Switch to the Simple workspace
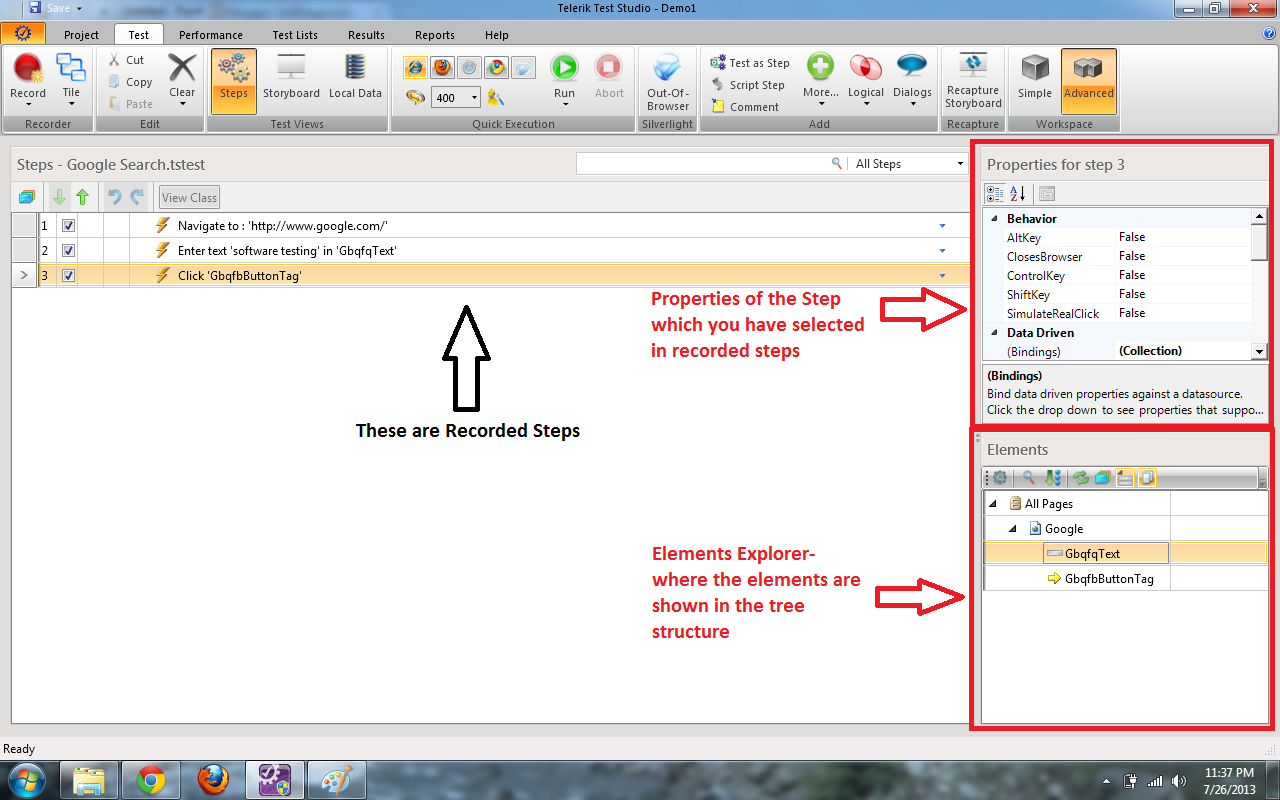Image resolution: width=1280 pixels, height=800 pixels. click(x=1035, y=76)
